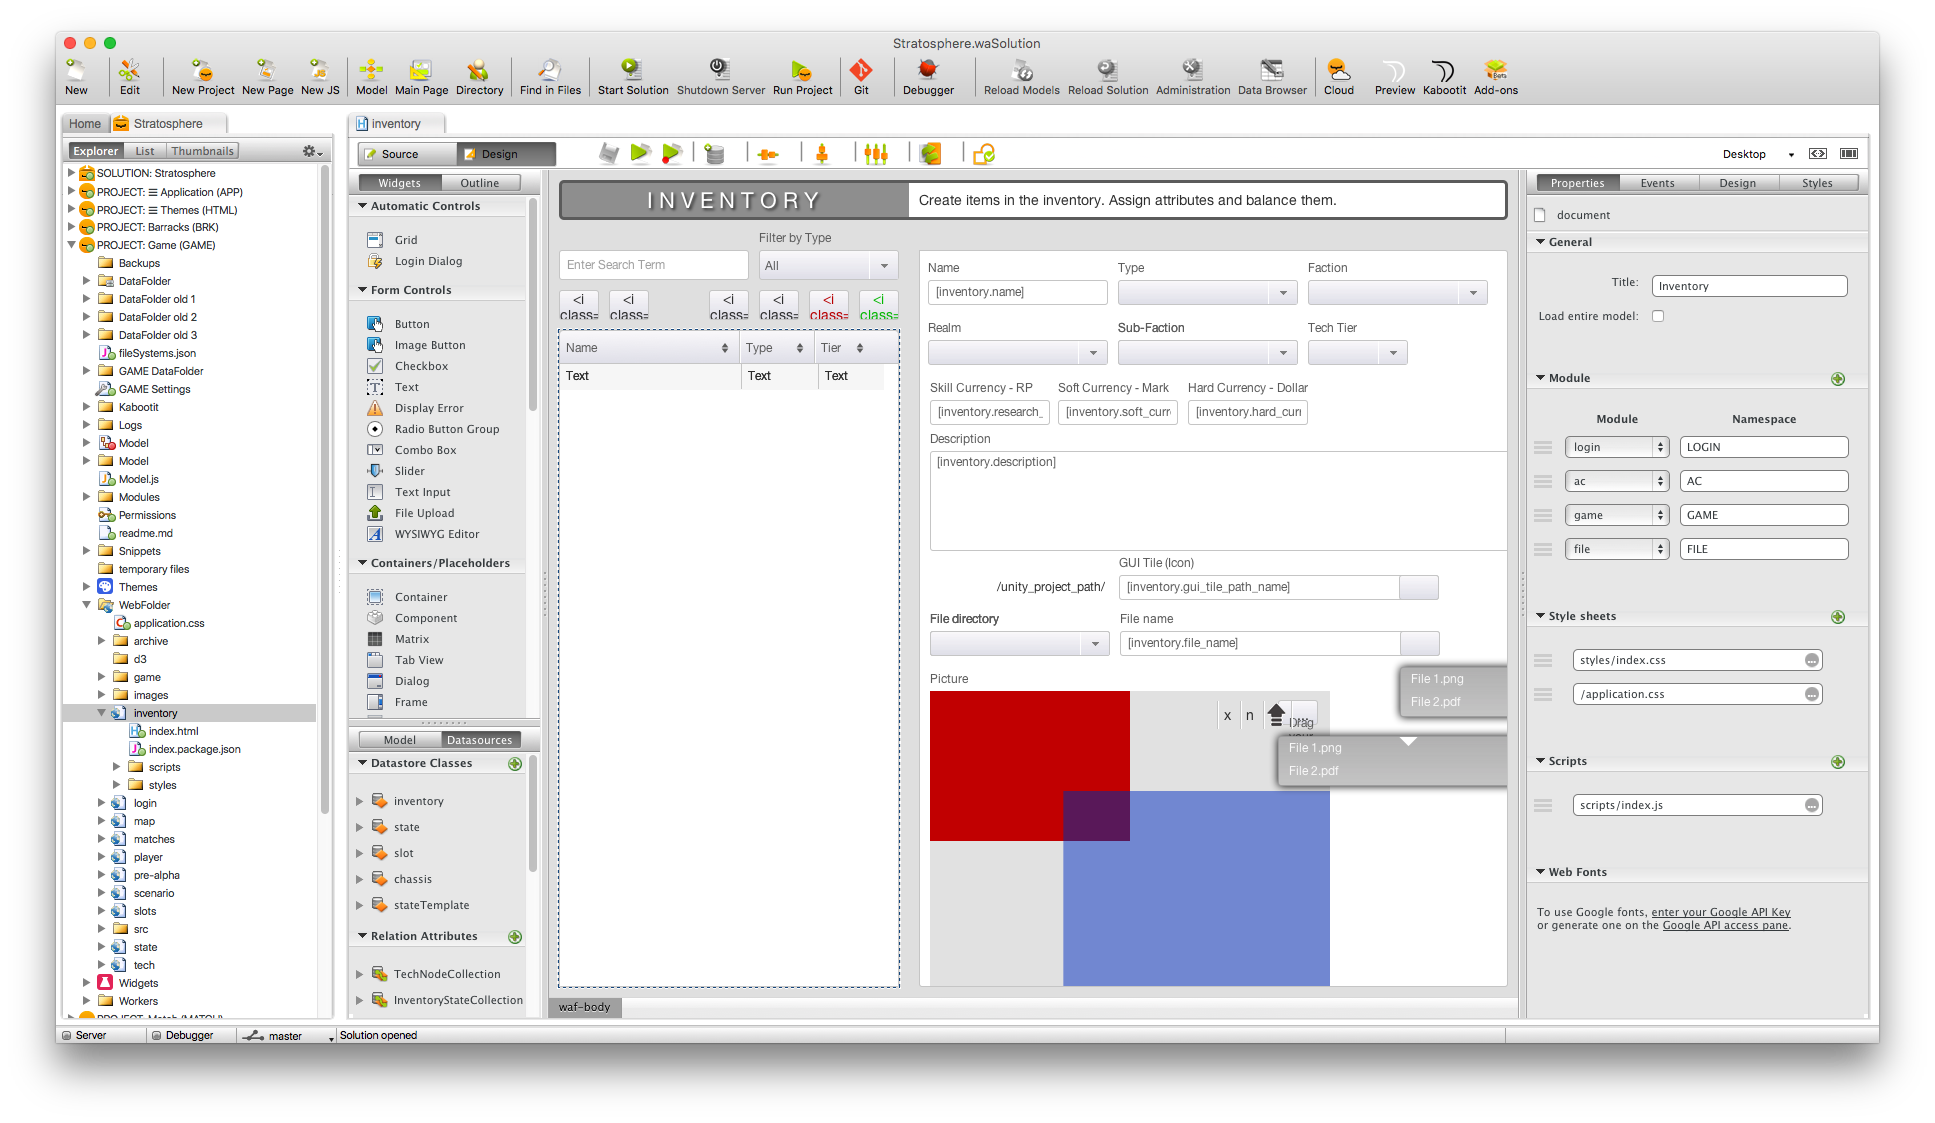Click the enter your Google API Key link
The width and height of the screenshot is (1935, 1123).
click(1721, 912)
